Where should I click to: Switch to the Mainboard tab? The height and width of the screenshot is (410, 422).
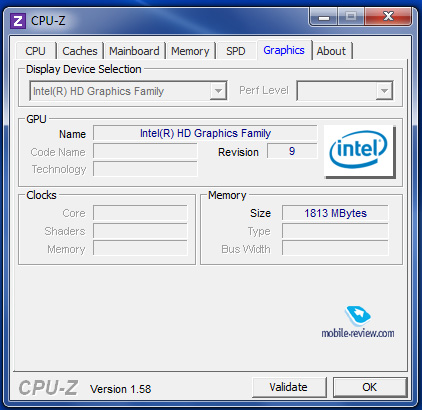point(134,51)
